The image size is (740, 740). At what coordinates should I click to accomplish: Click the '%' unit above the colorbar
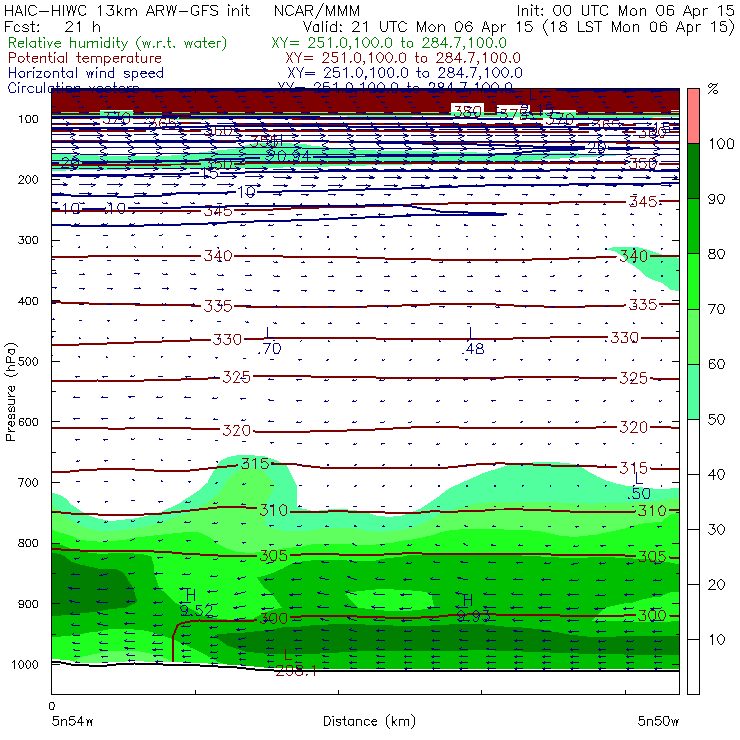[713, 89]
